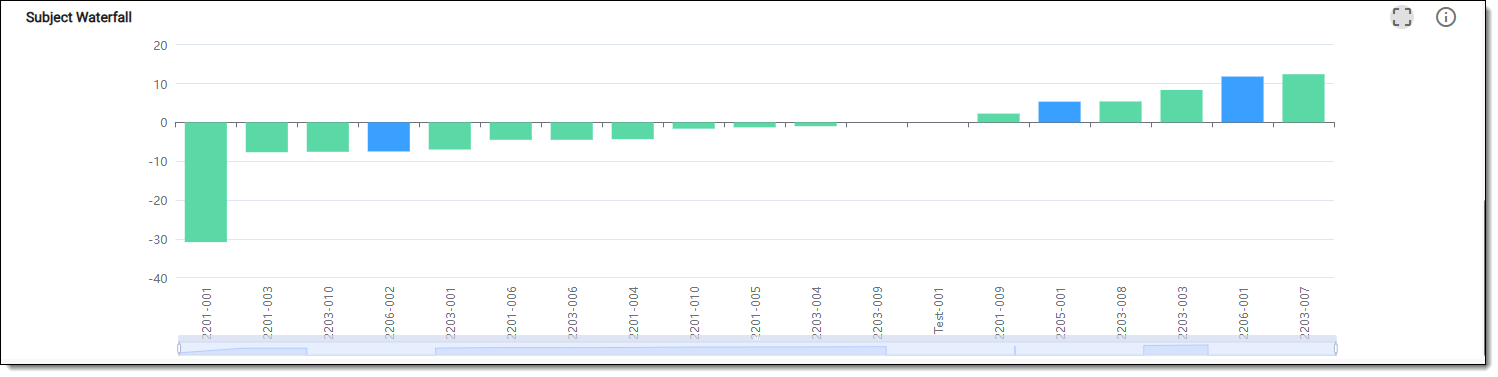Screen dimensions: 1498x377
Task: Click the x-axis label 'Test-001'
Action: click(939, 312)
